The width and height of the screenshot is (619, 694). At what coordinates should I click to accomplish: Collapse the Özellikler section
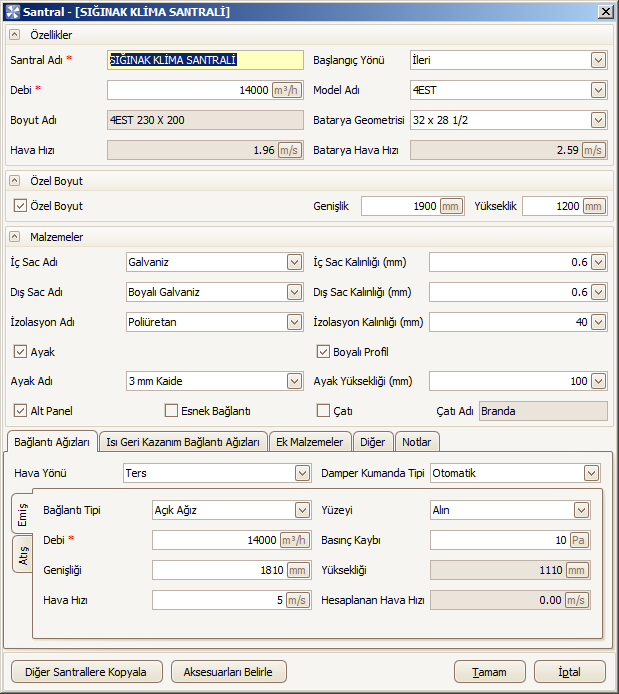[15, 35]
